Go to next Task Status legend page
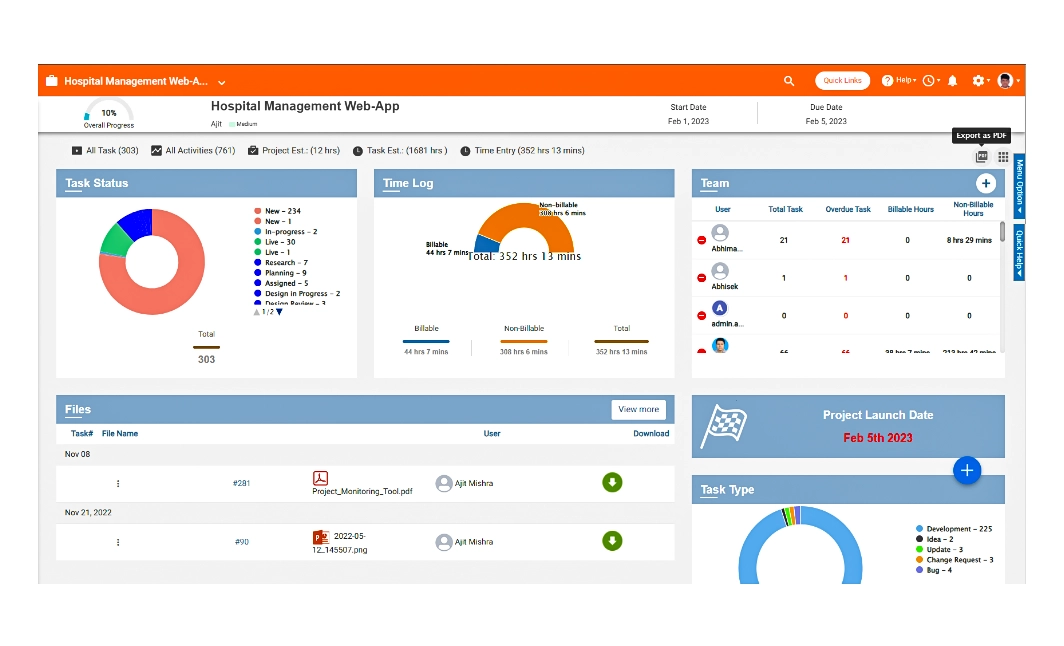 click(x=279, y=312)
